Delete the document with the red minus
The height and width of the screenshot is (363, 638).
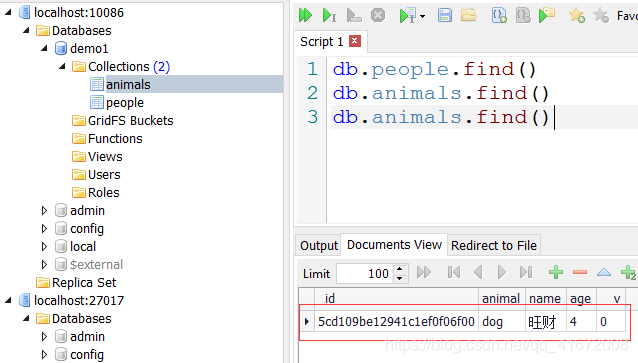tap(580, 272)
